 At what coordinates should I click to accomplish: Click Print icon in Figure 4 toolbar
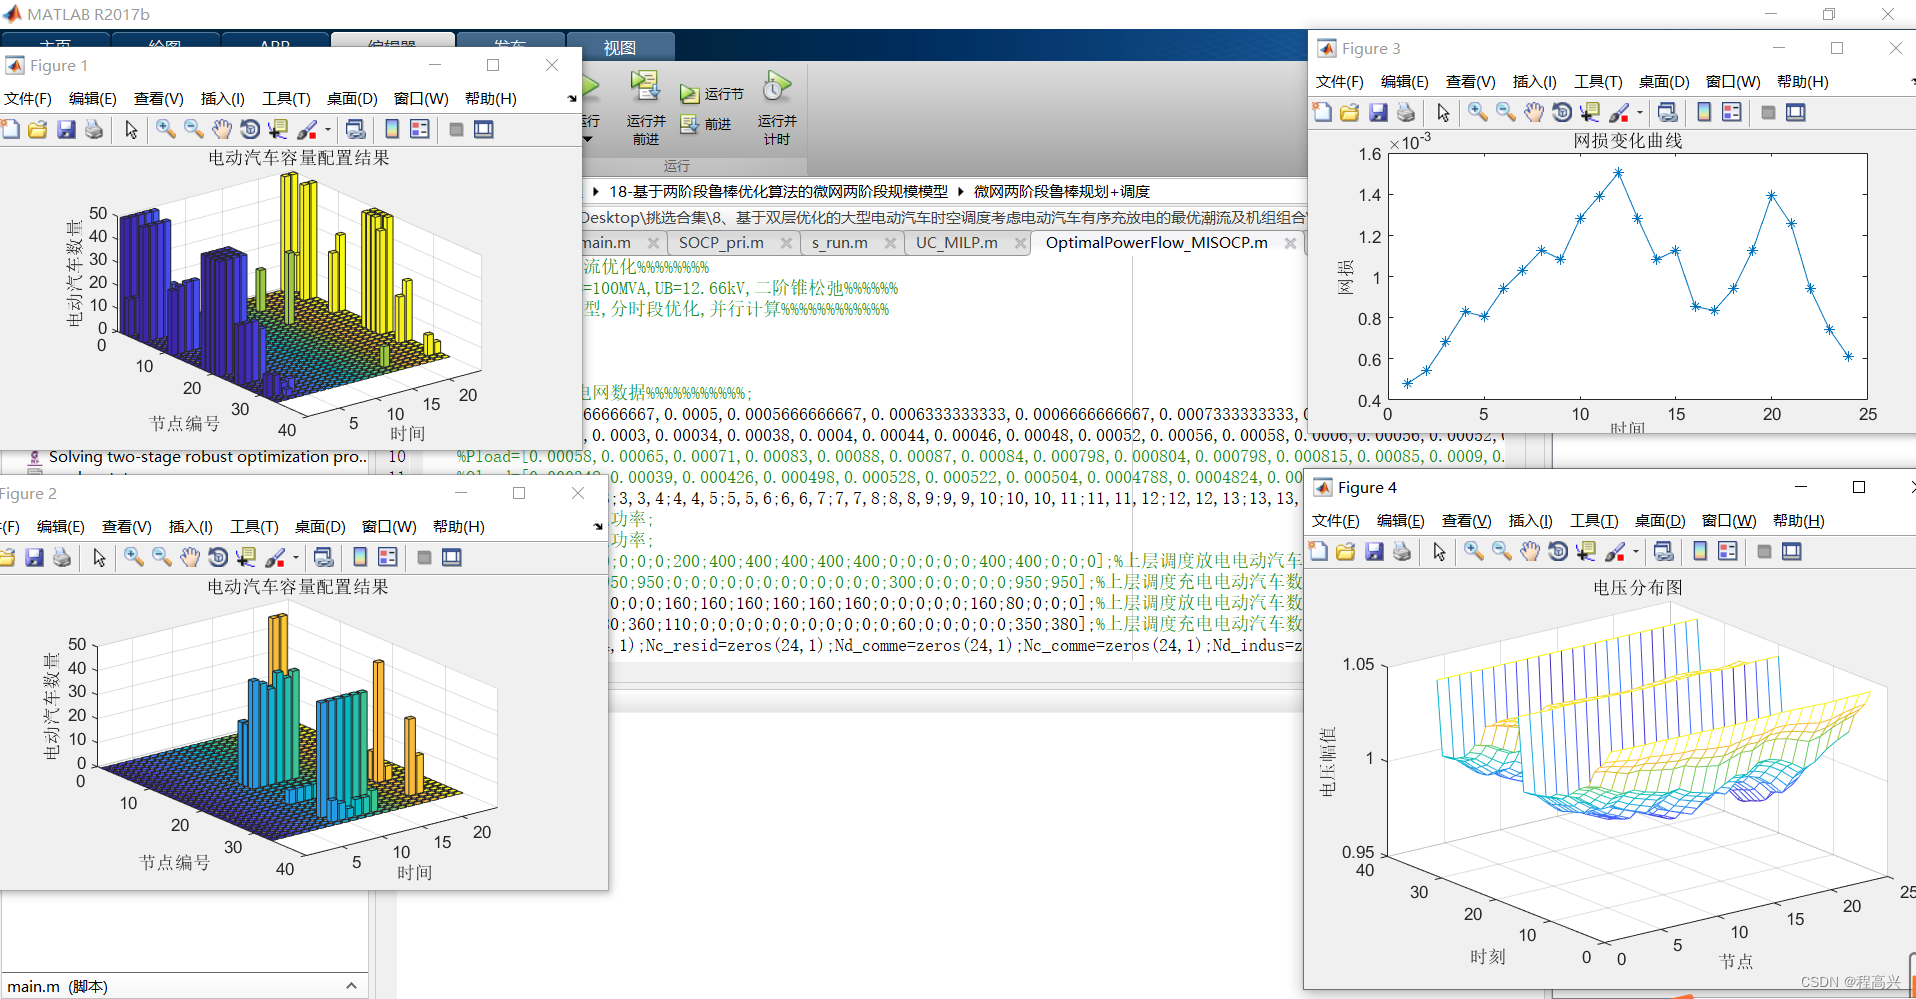click(1402, 551)
